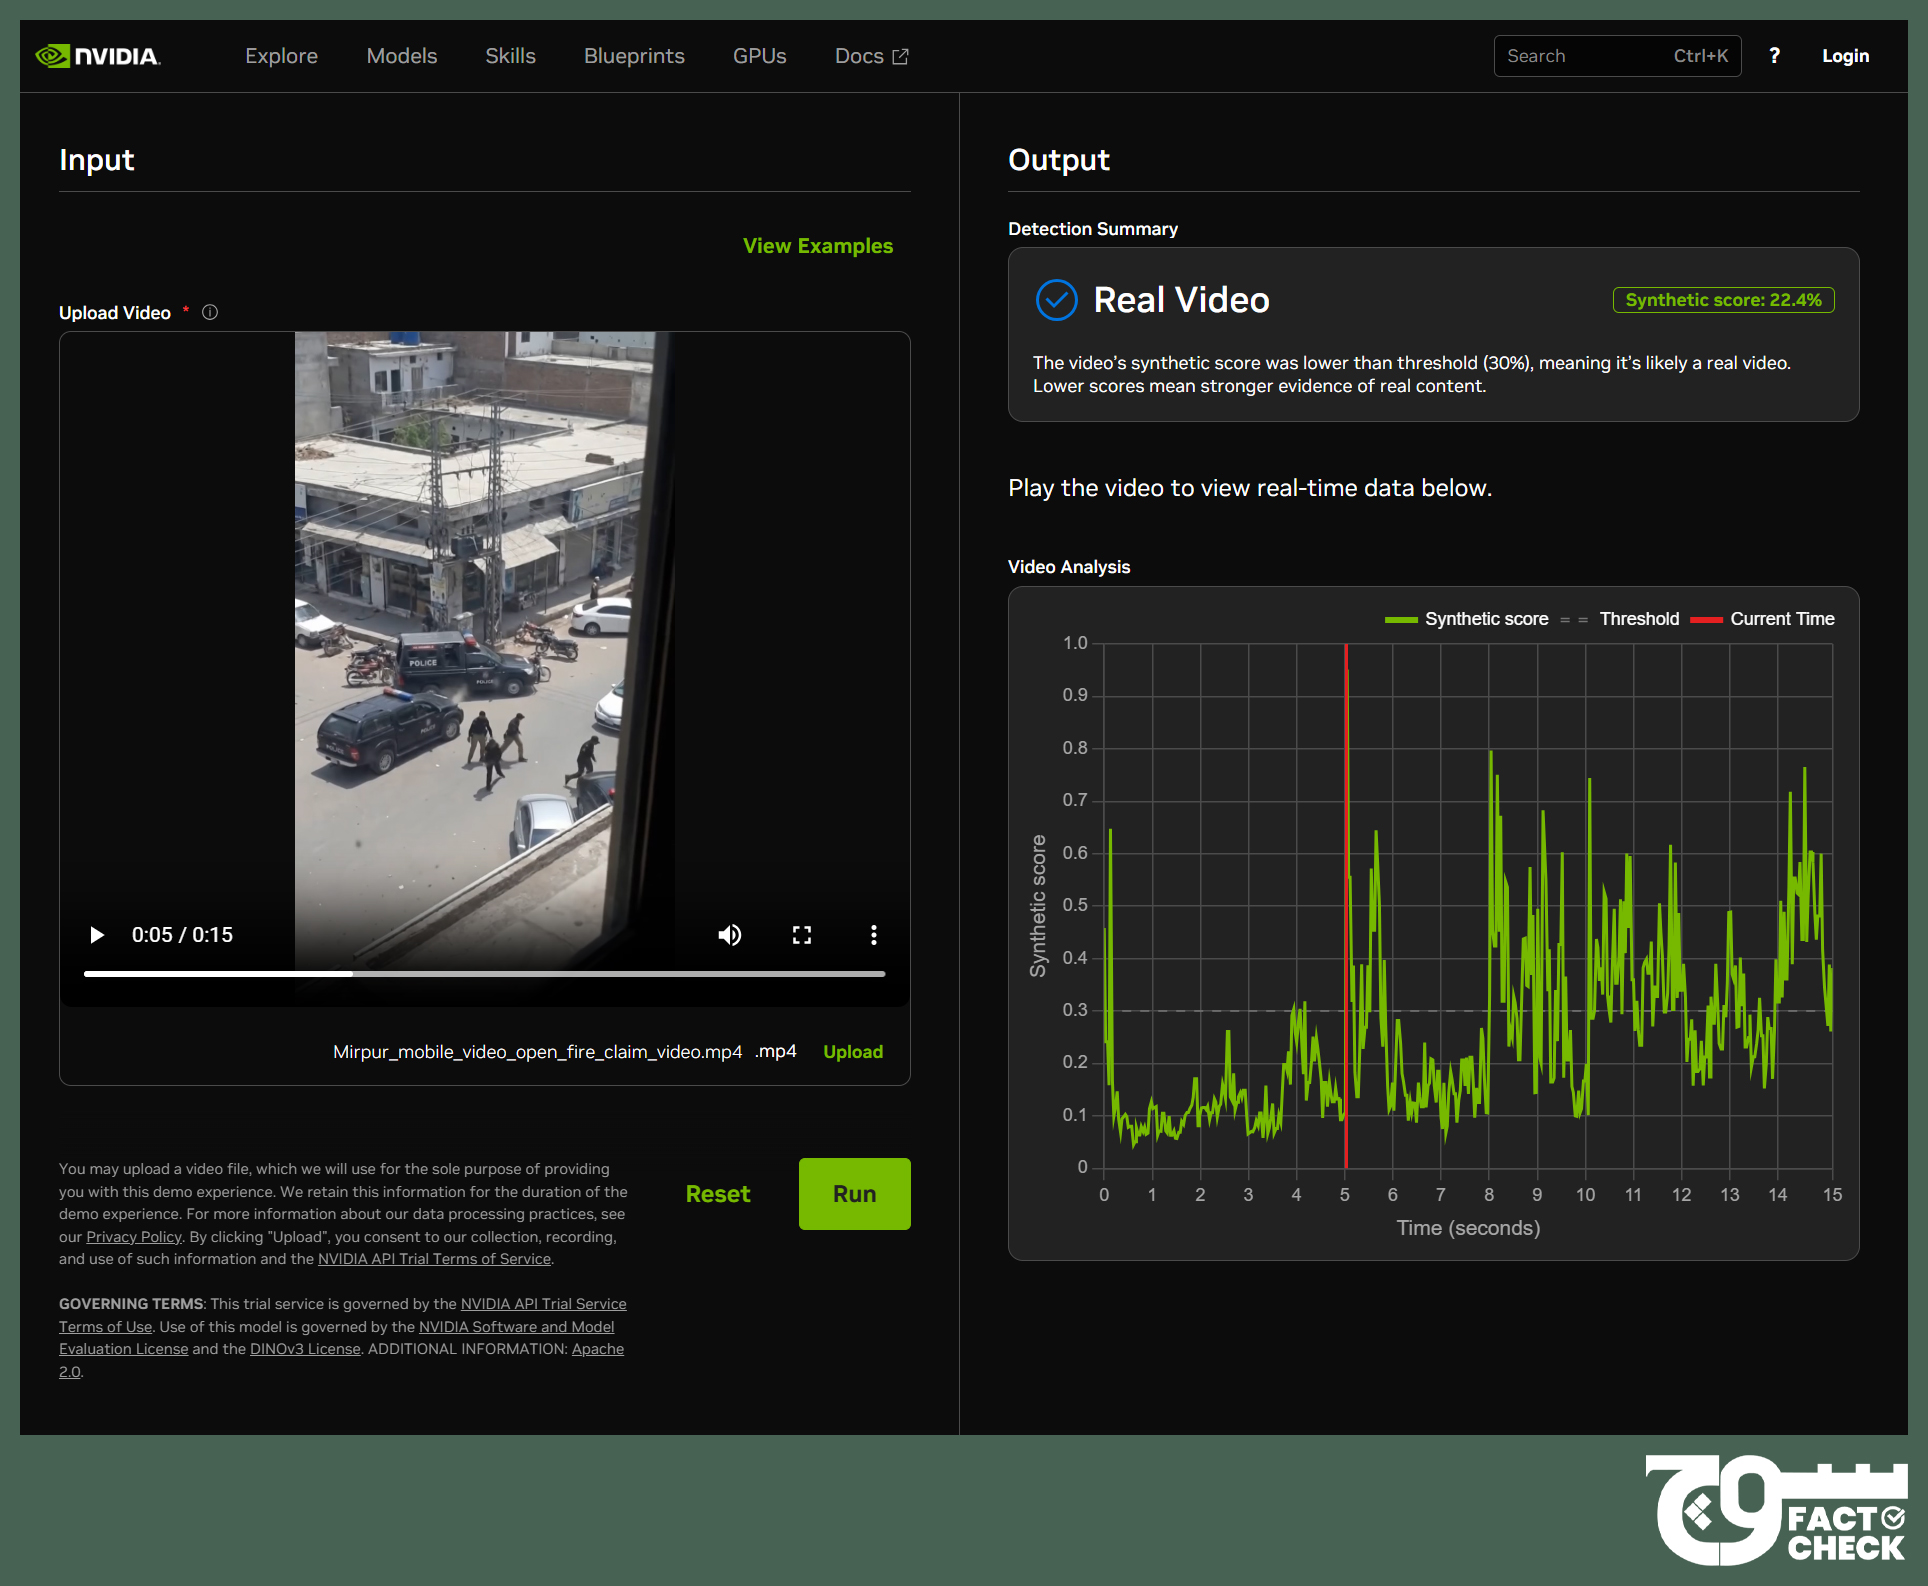The width and height of the screenshot is (1928, 1586).
Task: Click the Input panel heading
Action: pyautogui.click(x=96, y=160)
